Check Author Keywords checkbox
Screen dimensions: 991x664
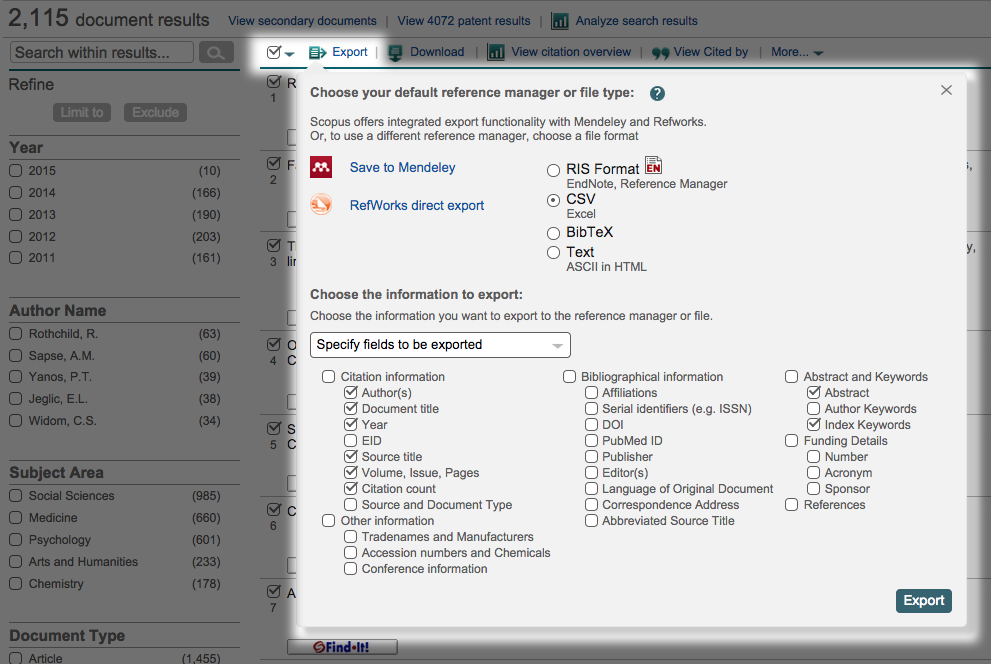click(x=813, y=409)
